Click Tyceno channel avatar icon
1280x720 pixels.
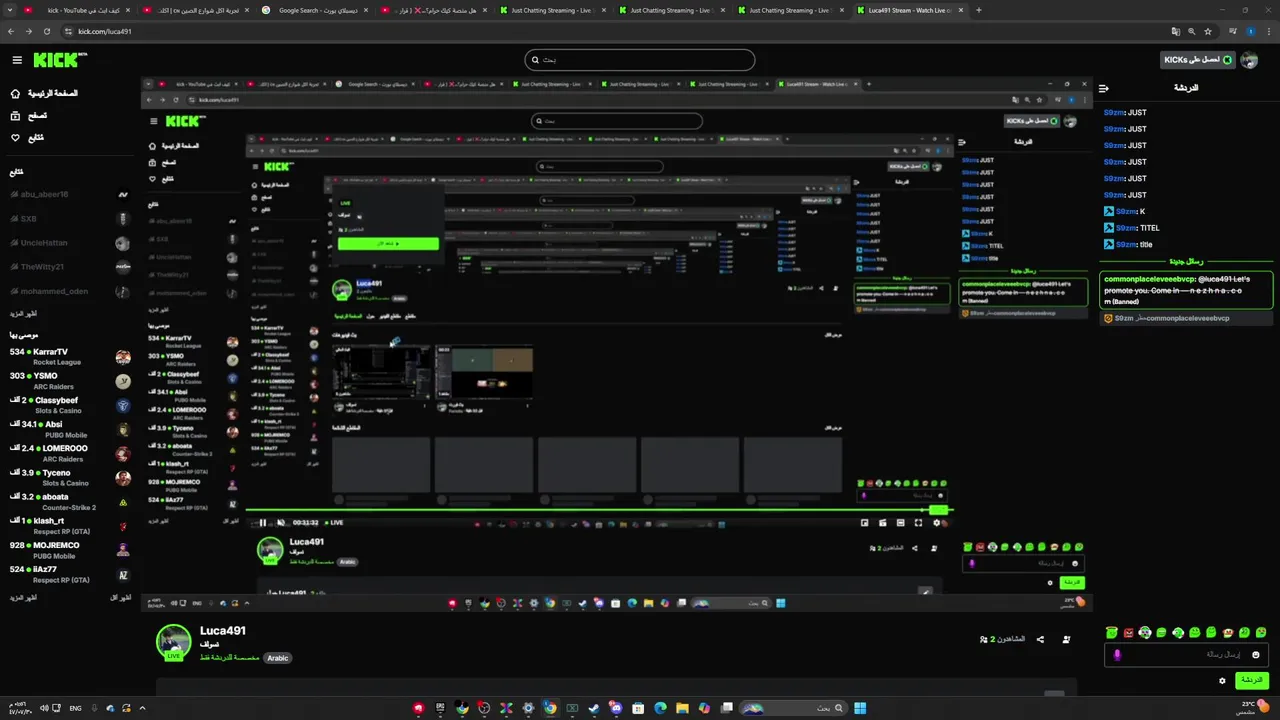point(123,478)
